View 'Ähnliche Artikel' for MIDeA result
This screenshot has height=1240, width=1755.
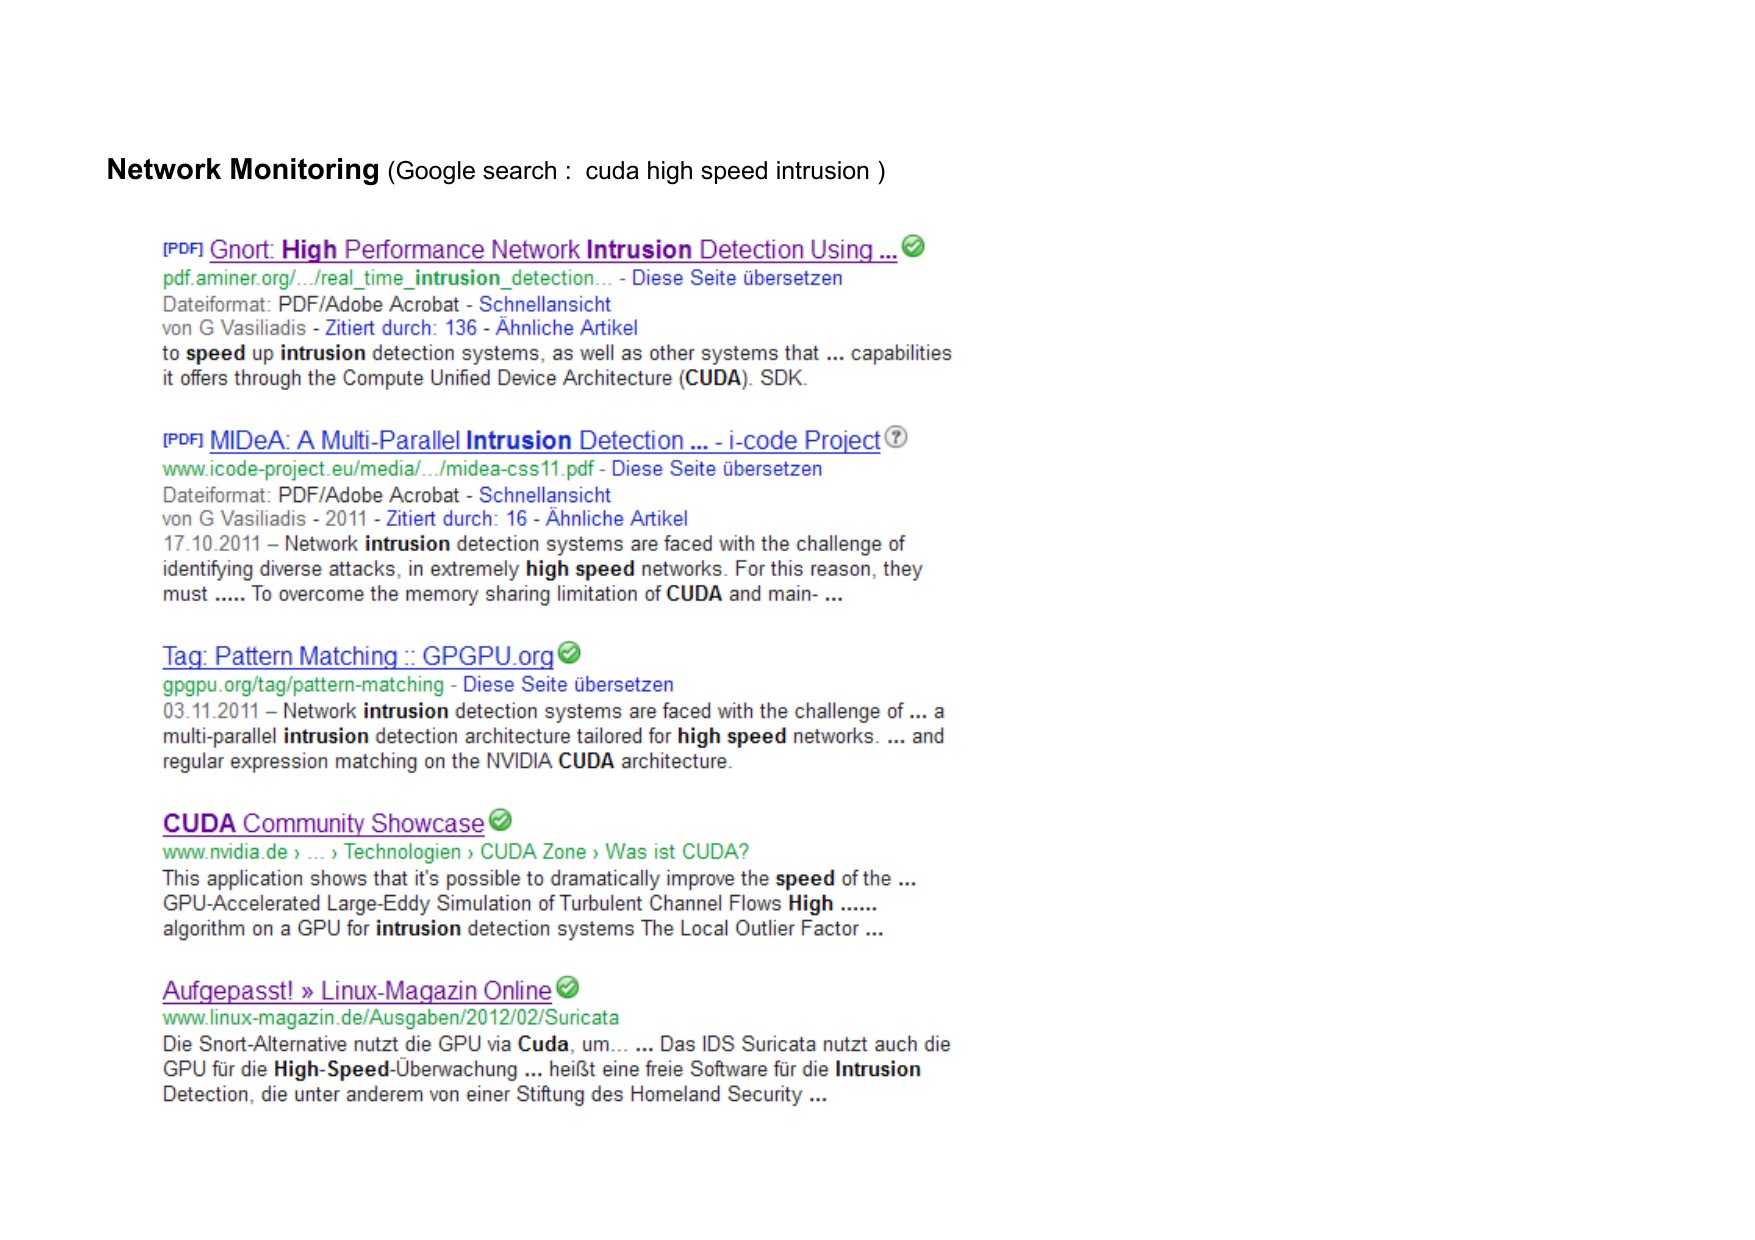pos(616,519)
